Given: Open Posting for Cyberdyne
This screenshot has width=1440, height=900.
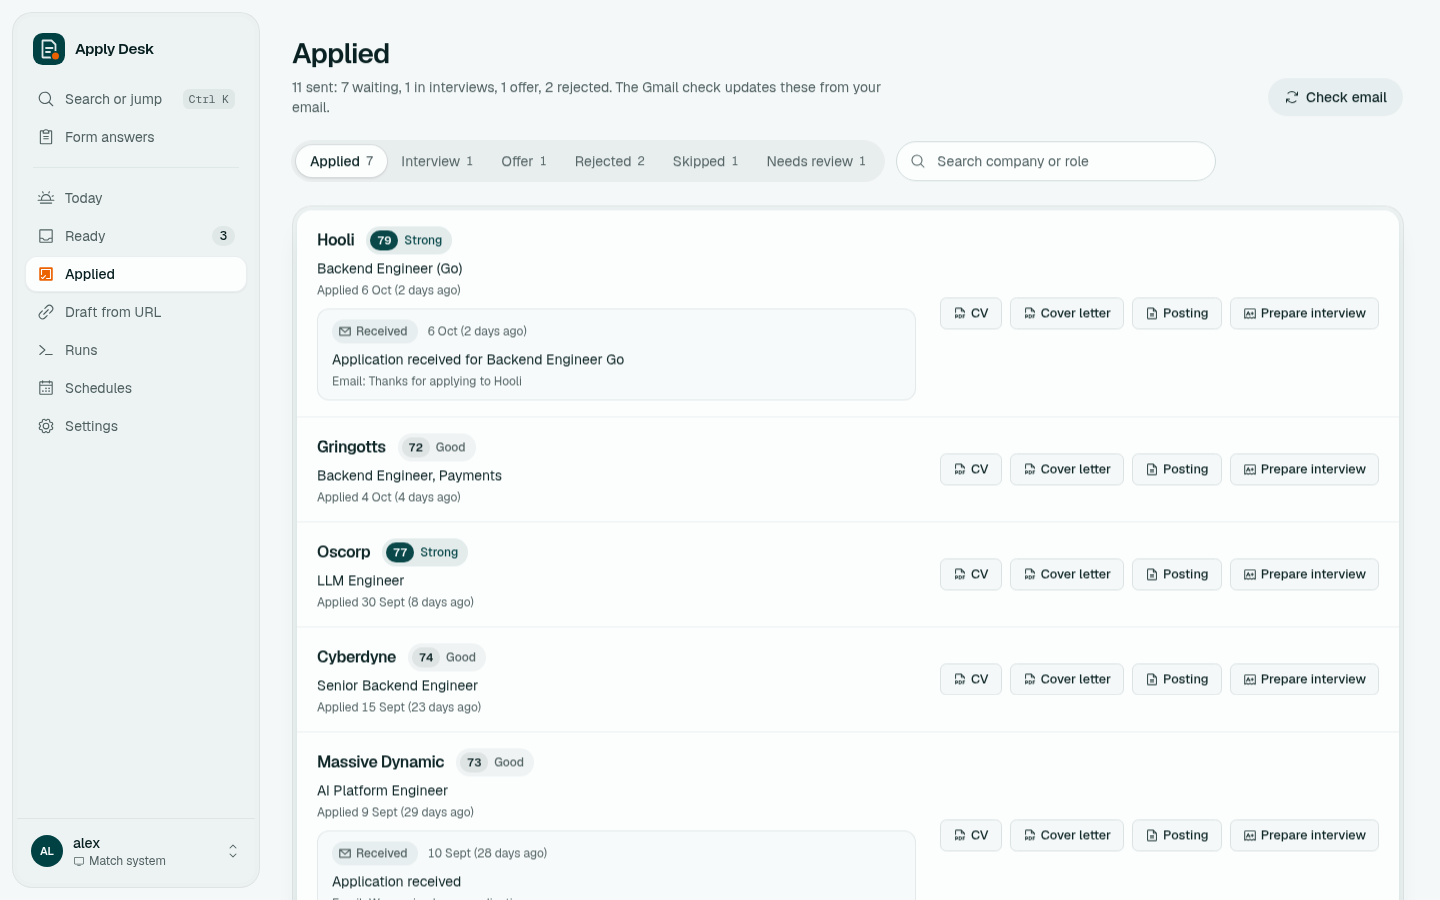Looking at the screenshot, I should 1177,679.
